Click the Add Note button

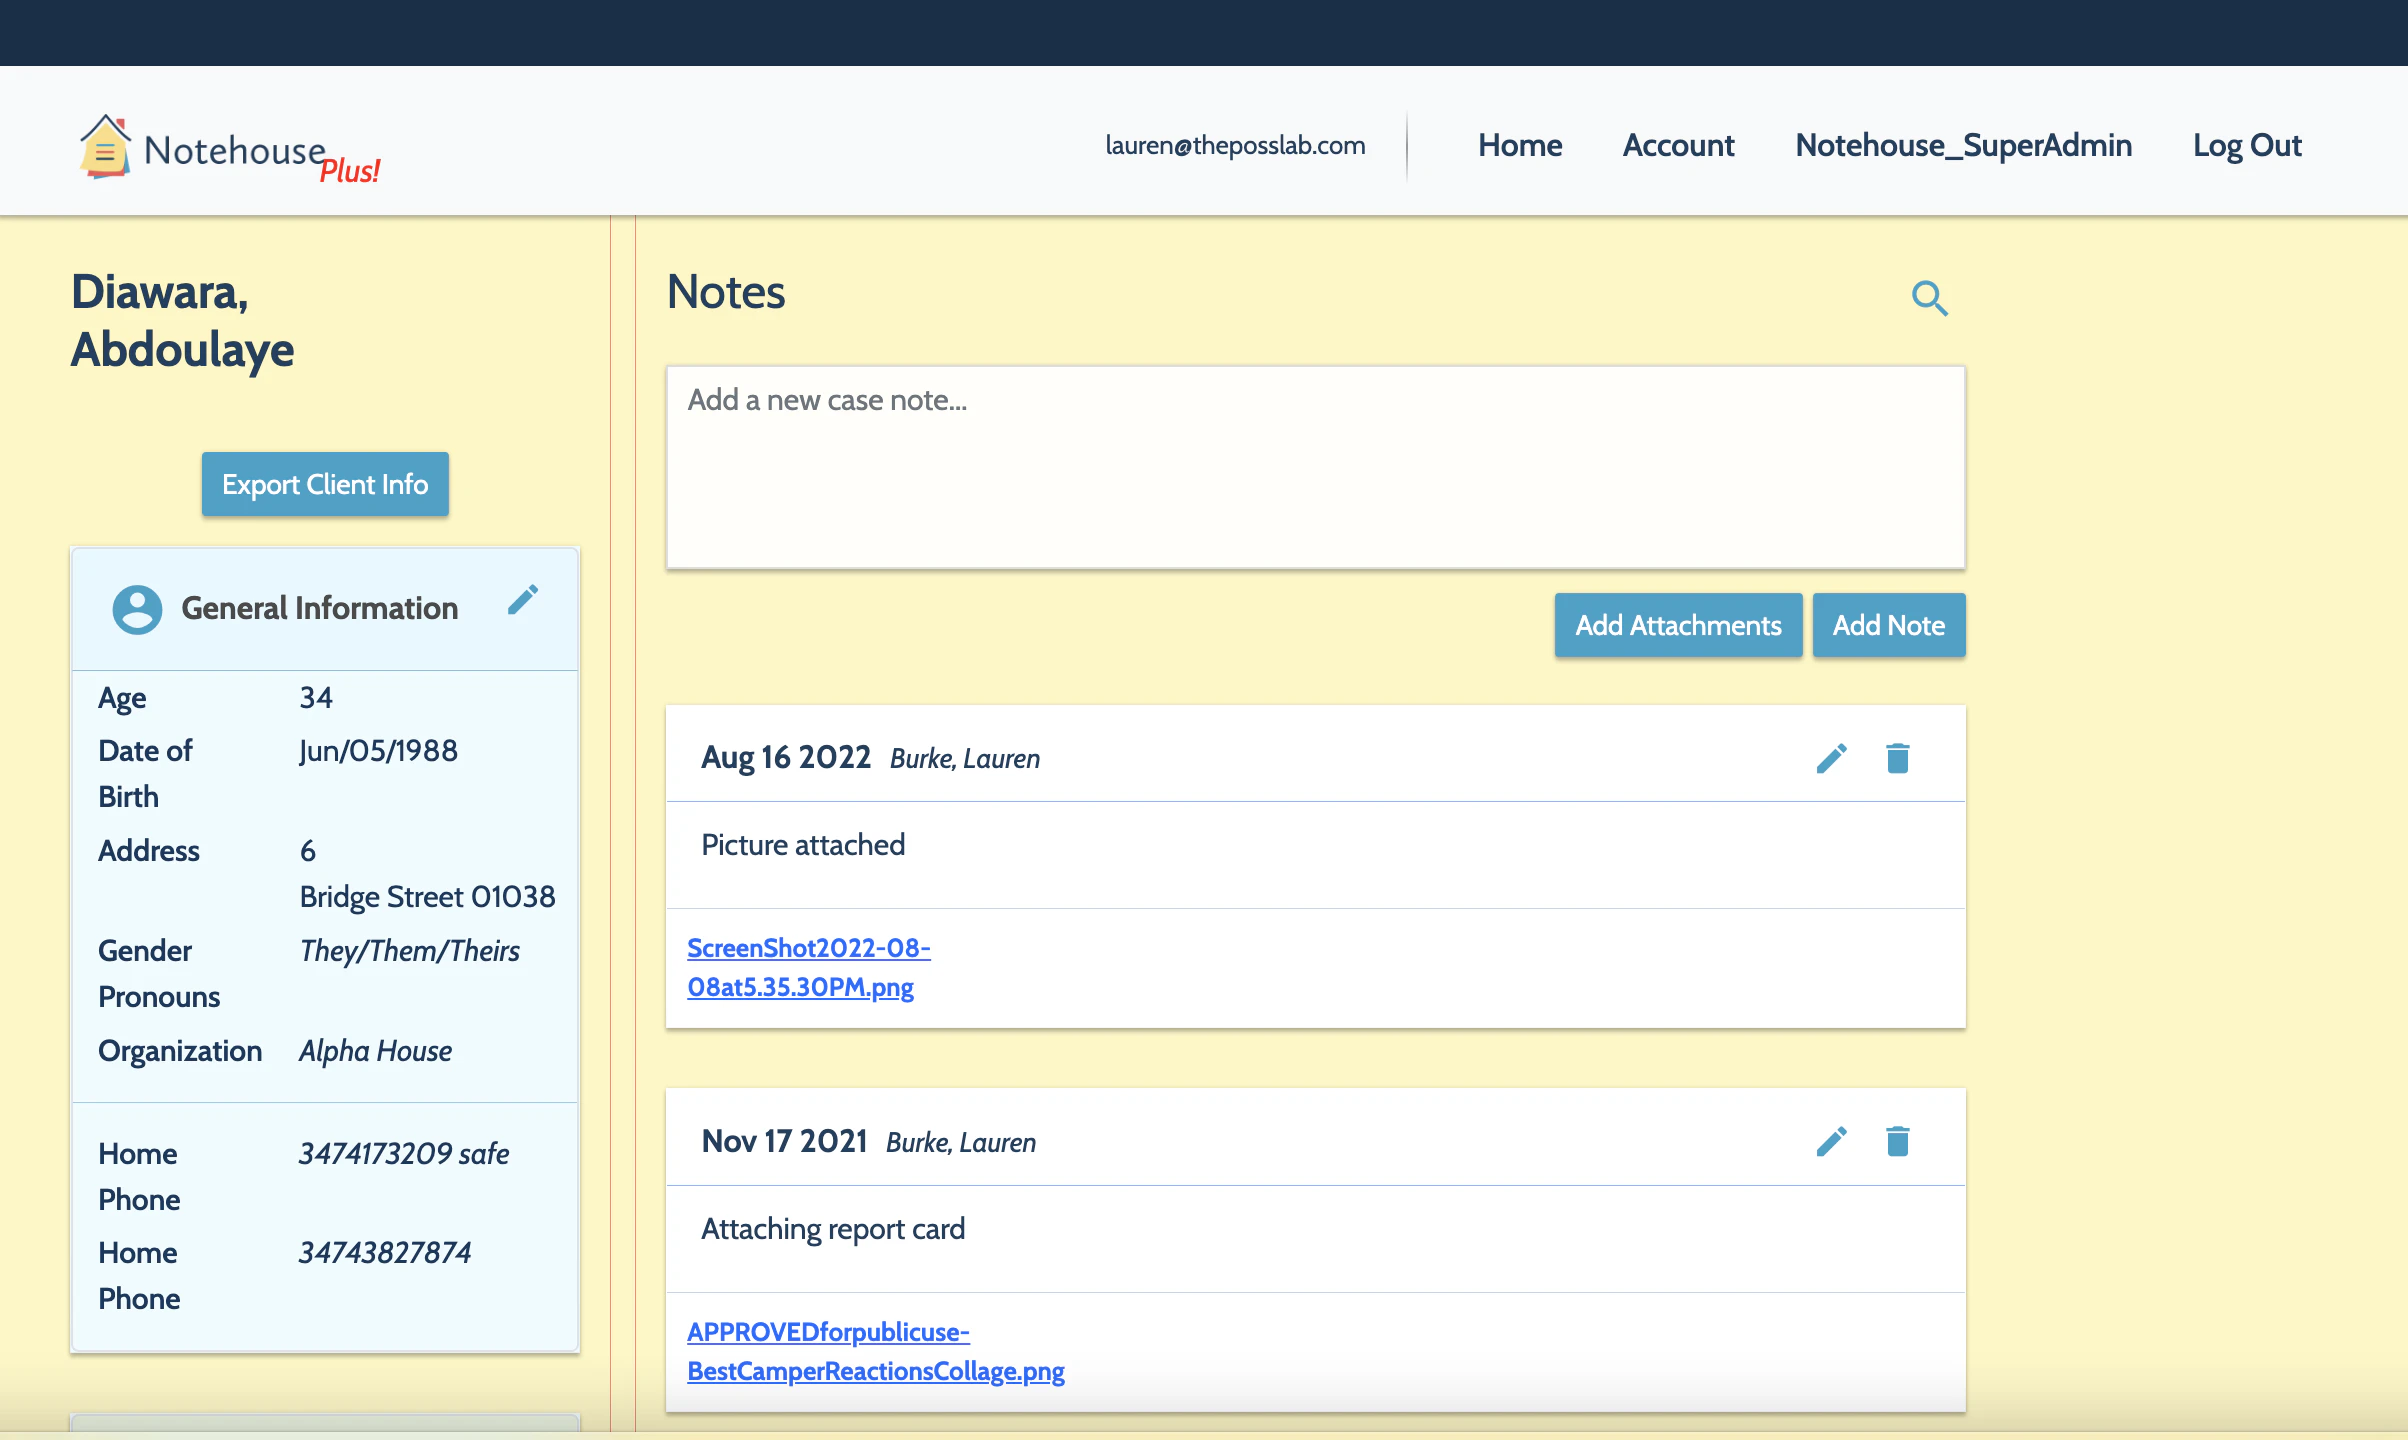coord(1888,625)
